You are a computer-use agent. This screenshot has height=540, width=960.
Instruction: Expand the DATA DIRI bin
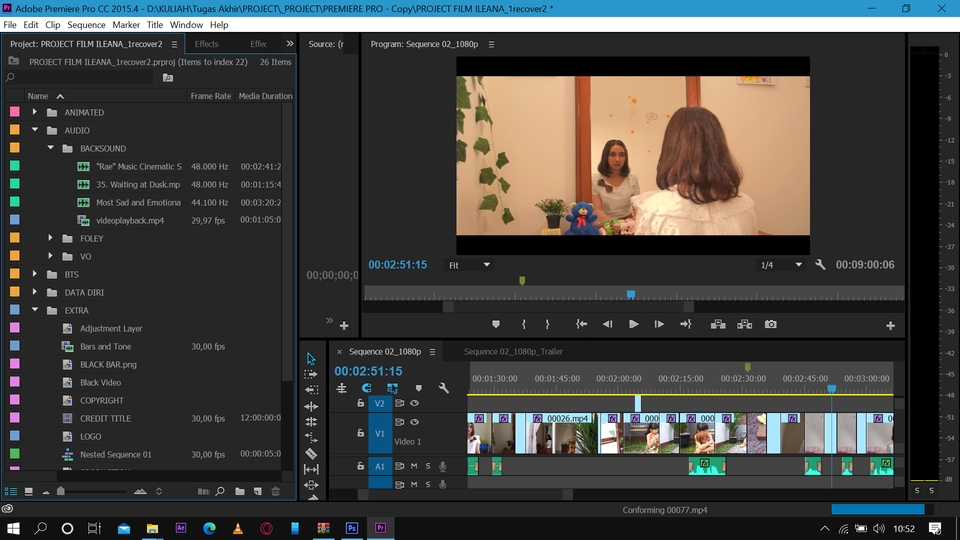(x=35, y=292)
